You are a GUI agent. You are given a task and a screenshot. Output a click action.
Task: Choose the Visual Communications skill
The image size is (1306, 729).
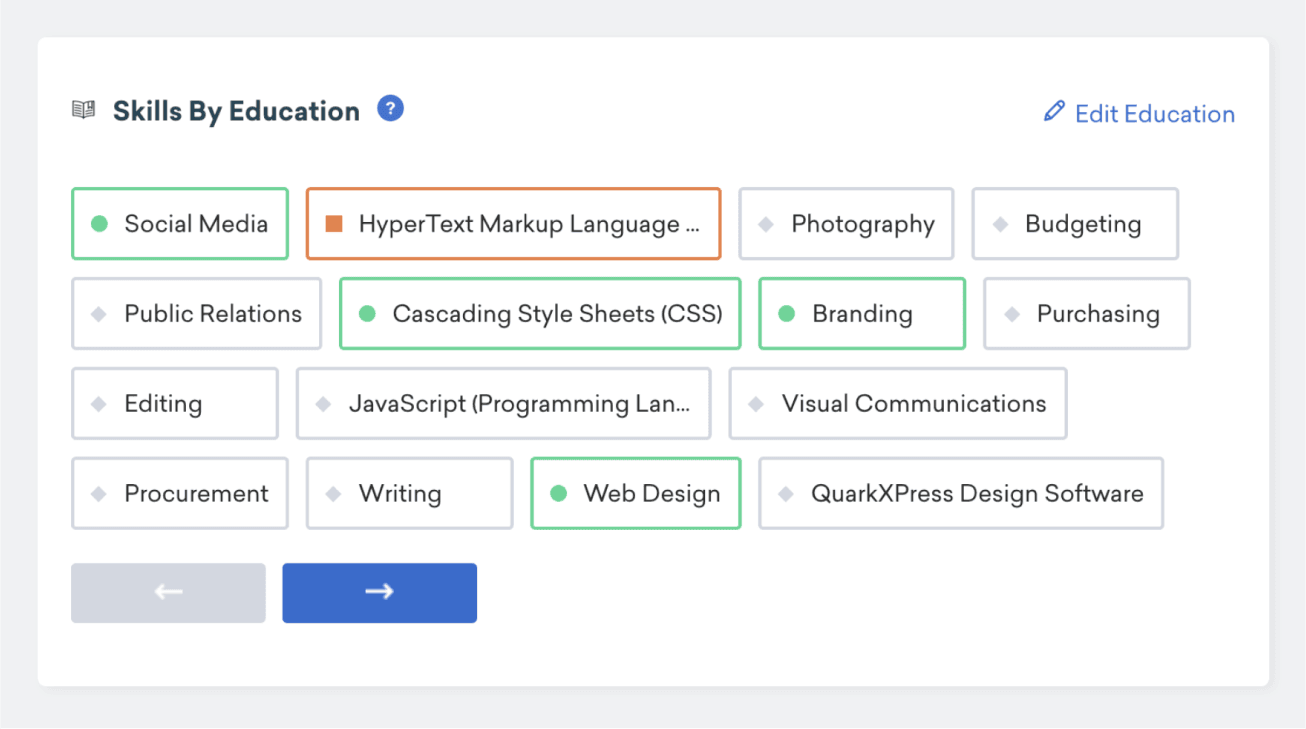[897, 404]
